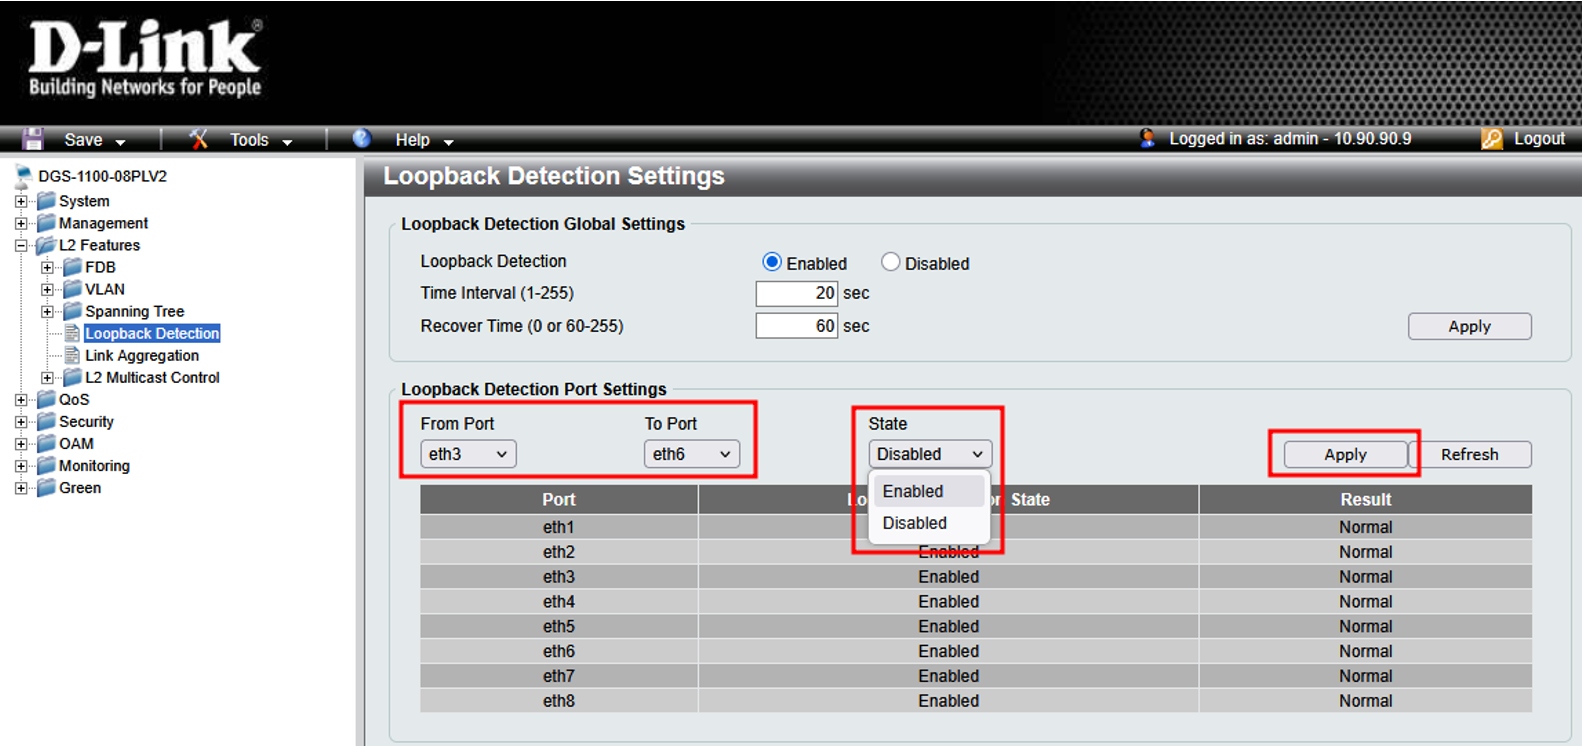
Task: Click the DGS-1100-08PLV2 device icon
Action: pyautogui.click(x=23, y=176)
